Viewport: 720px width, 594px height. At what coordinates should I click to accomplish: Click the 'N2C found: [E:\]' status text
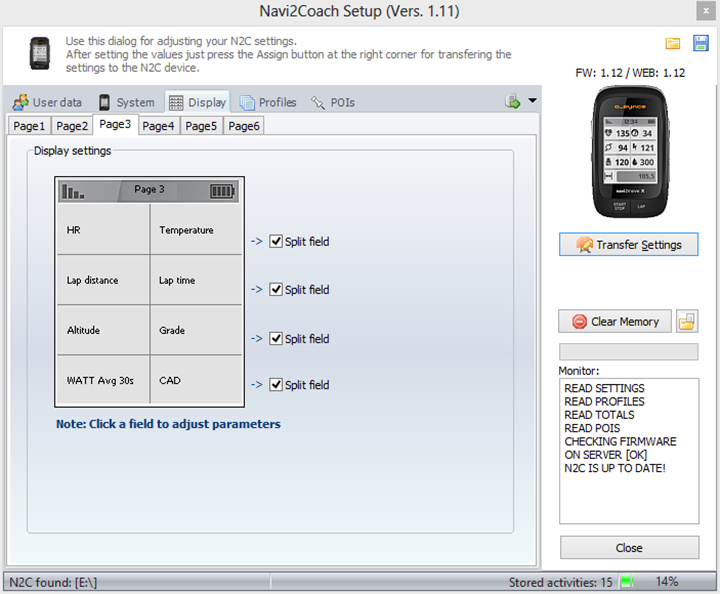click(x=53, y=582)
